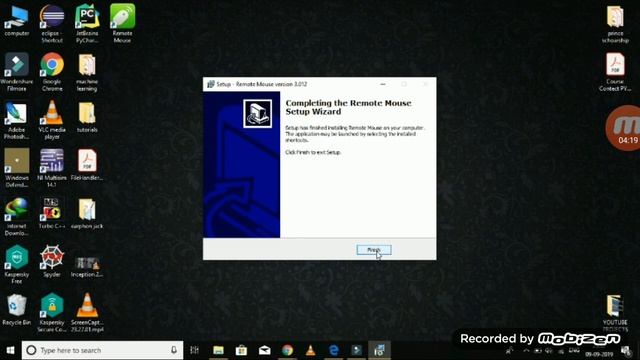Viewport: 640px width, 360px height.
Task: Open File Explorer from the taskbar
Action: (x=218, y=350)
